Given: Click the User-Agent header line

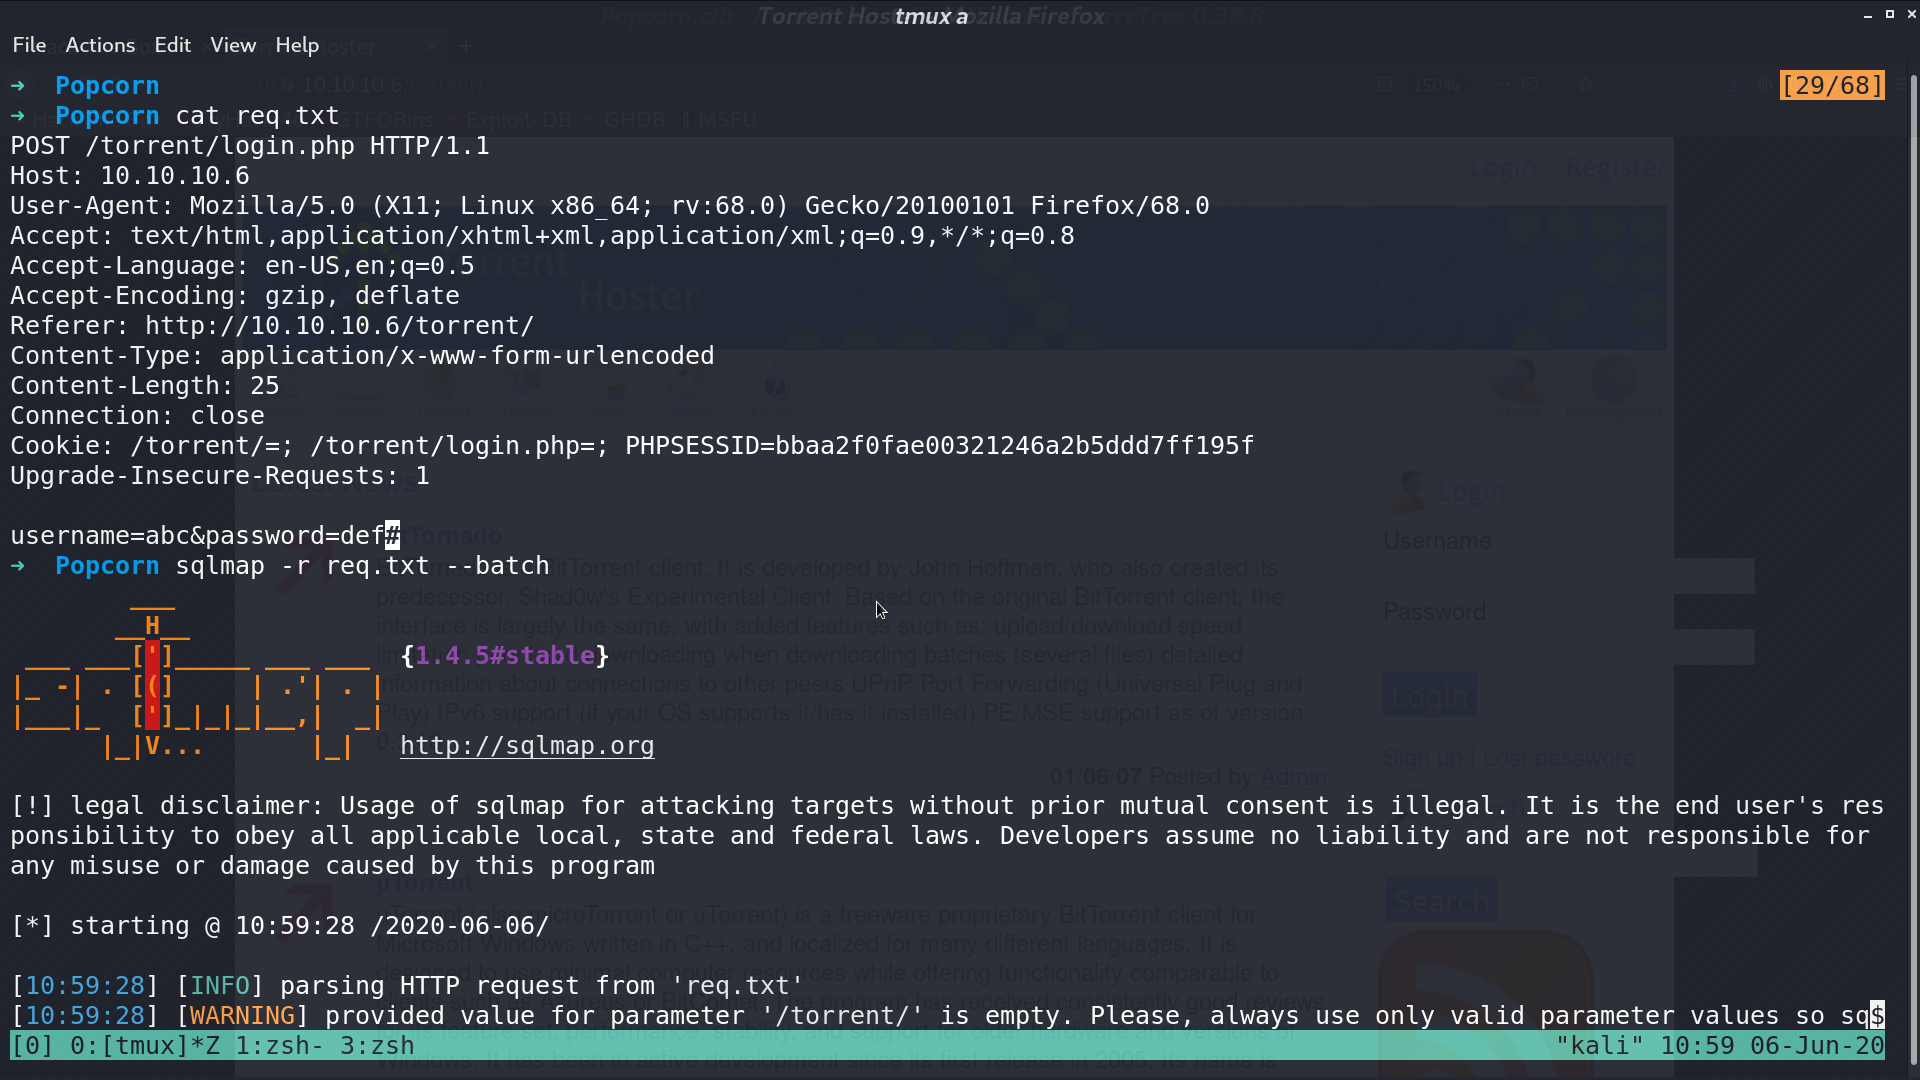Looking at the screenshot, I should [x=610, y=206].
